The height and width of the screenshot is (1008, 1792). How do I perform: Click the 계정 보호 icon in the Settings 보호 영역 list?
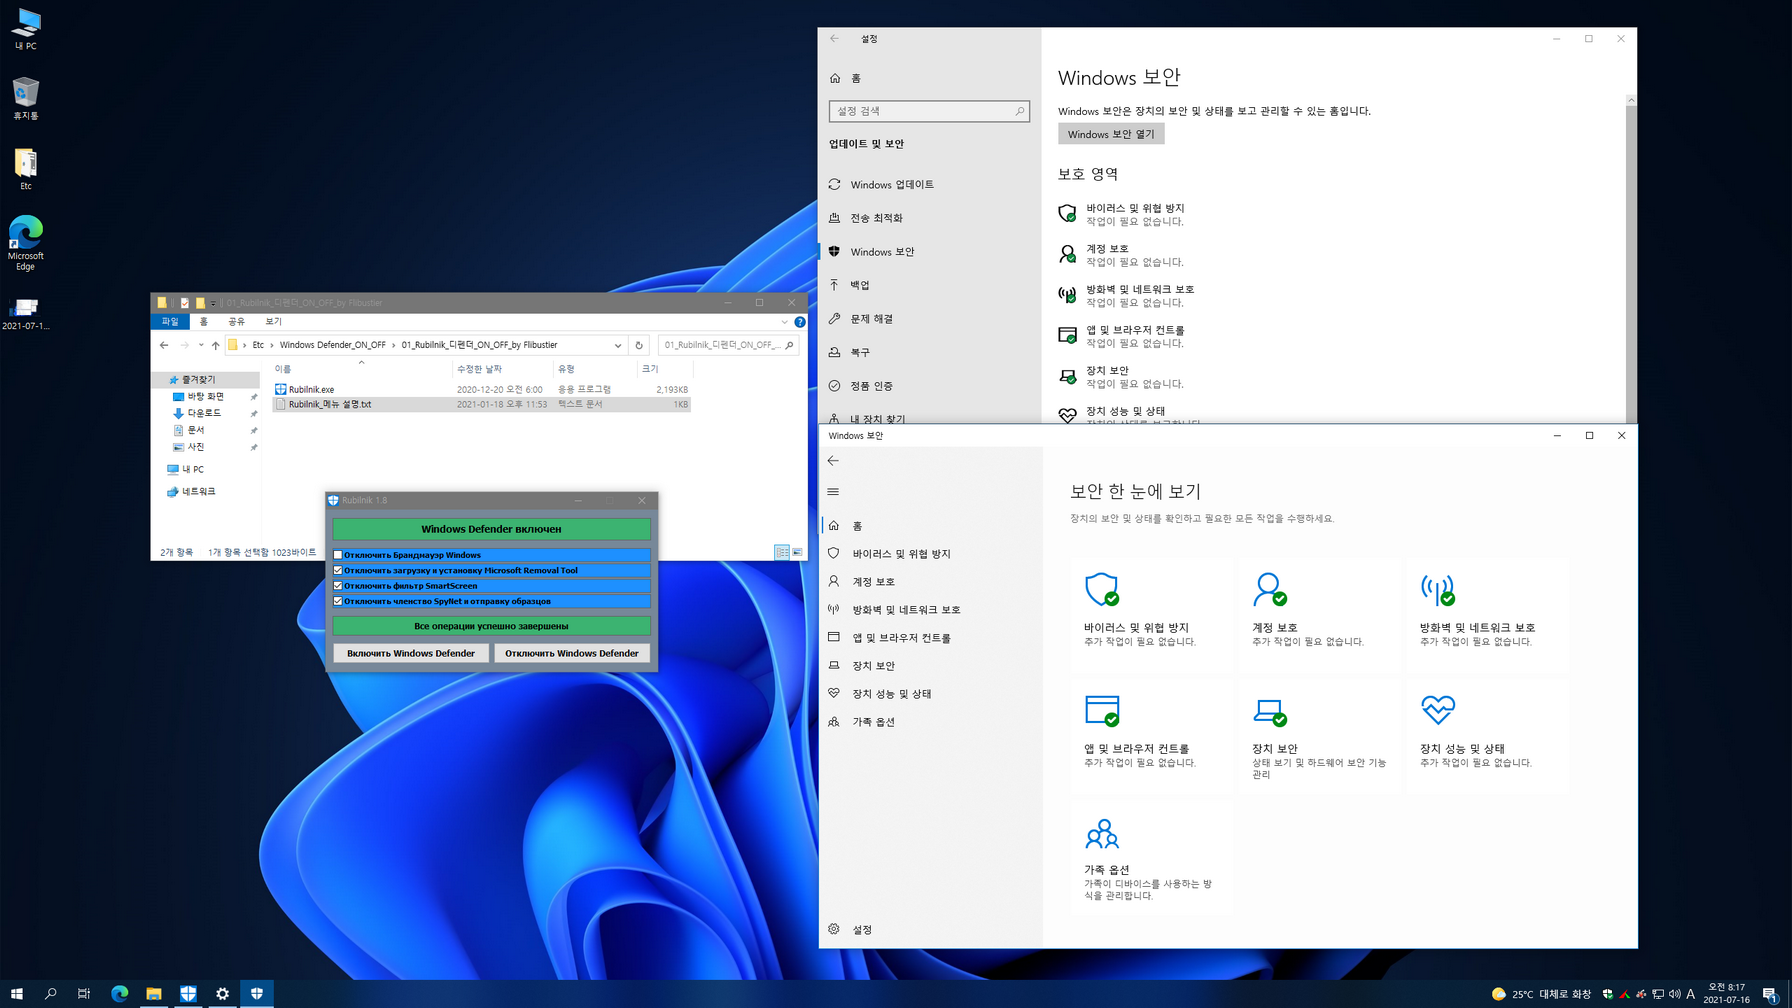click(1067, 254)
